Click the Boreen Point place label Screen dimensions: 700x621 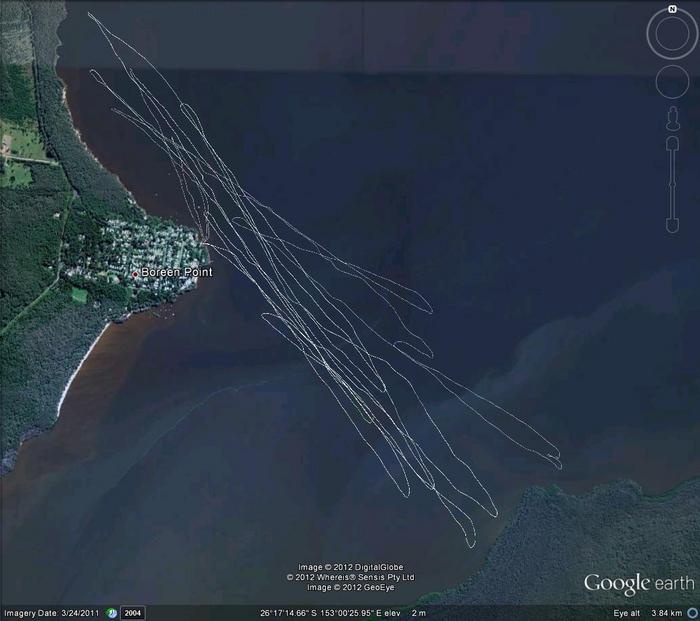pyautogui.click(x=176, y=272)
